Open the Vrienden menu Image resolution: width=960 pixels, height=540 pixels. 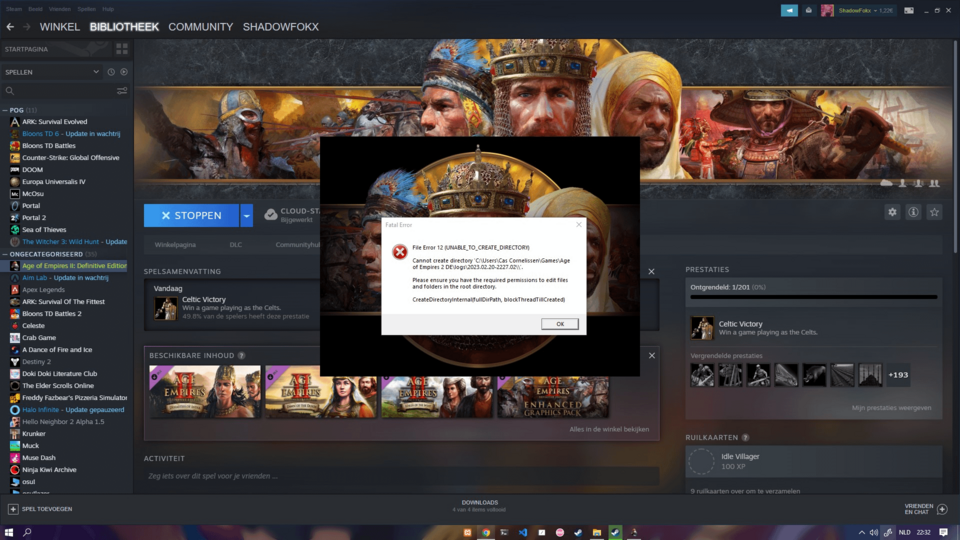60,9
